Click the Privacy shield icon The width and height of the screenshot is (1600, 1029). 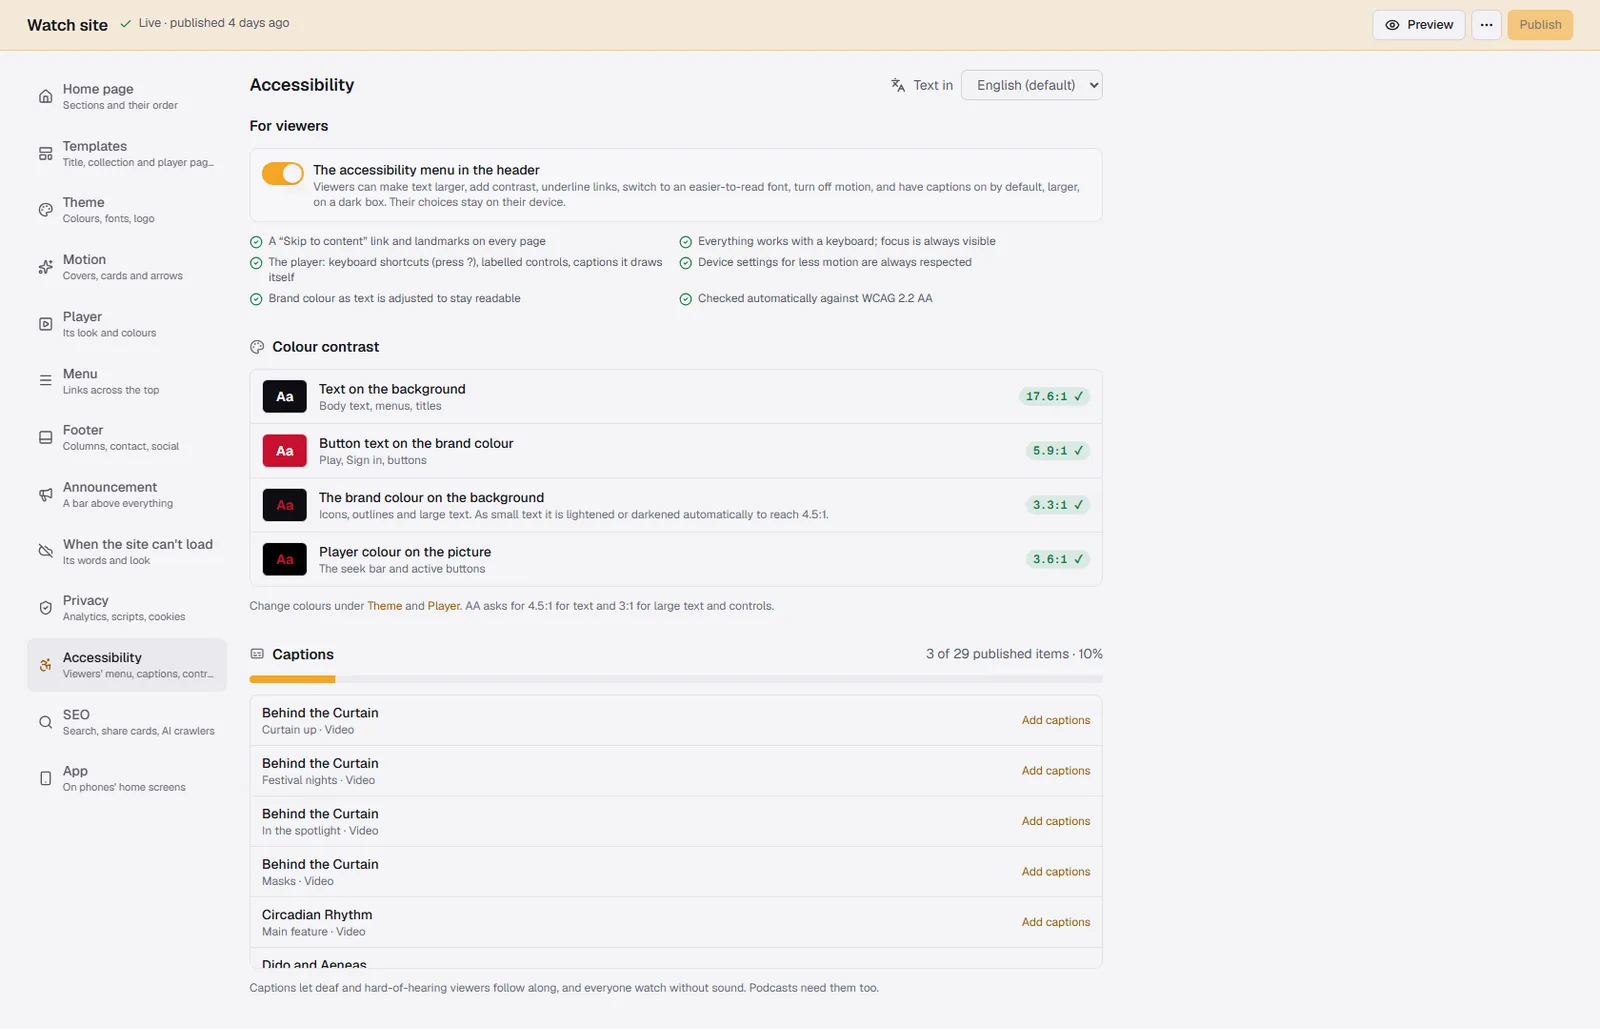[x=45, y=608]
